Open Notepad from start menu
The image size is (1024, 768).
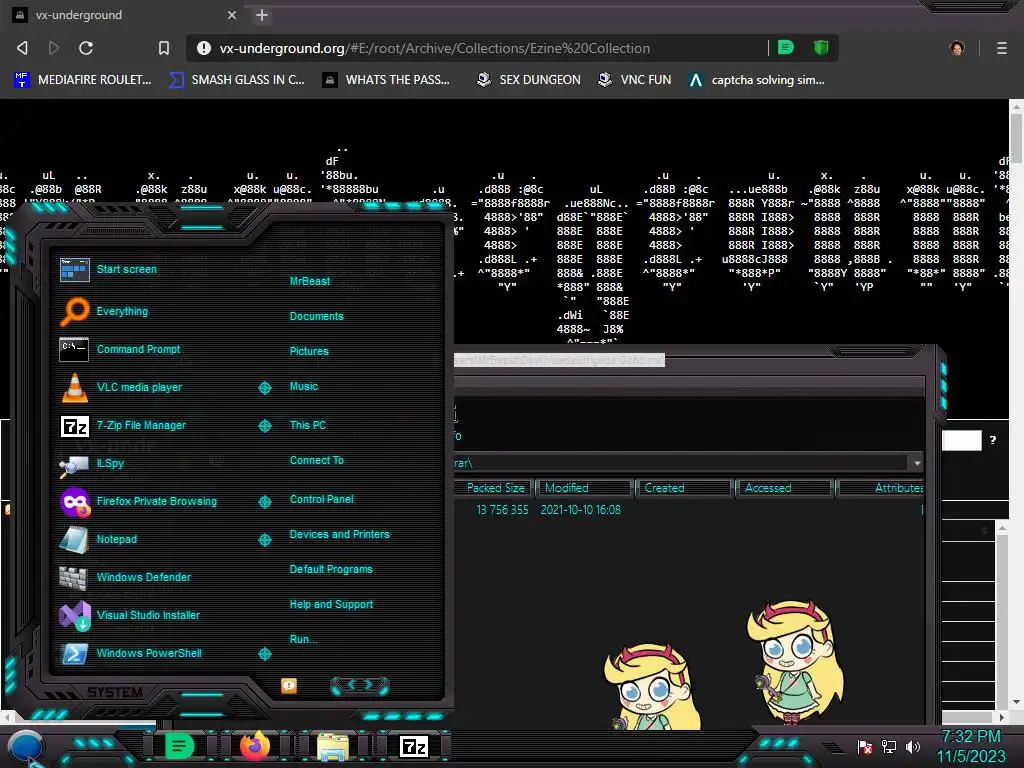point(99,539)
